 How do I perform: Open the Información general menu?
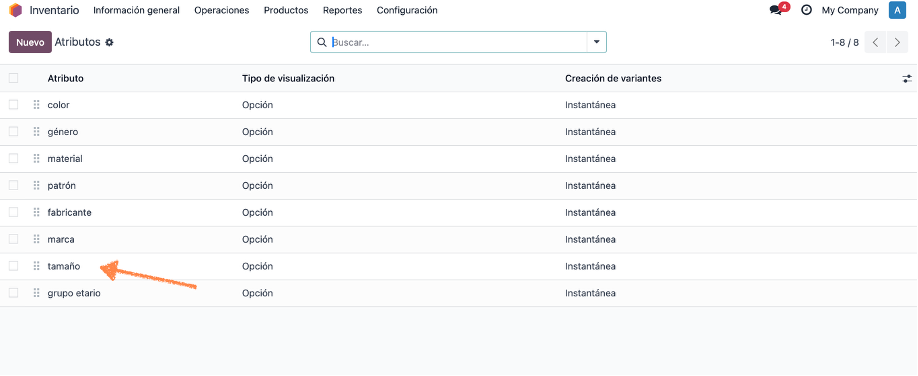(136, 10)
